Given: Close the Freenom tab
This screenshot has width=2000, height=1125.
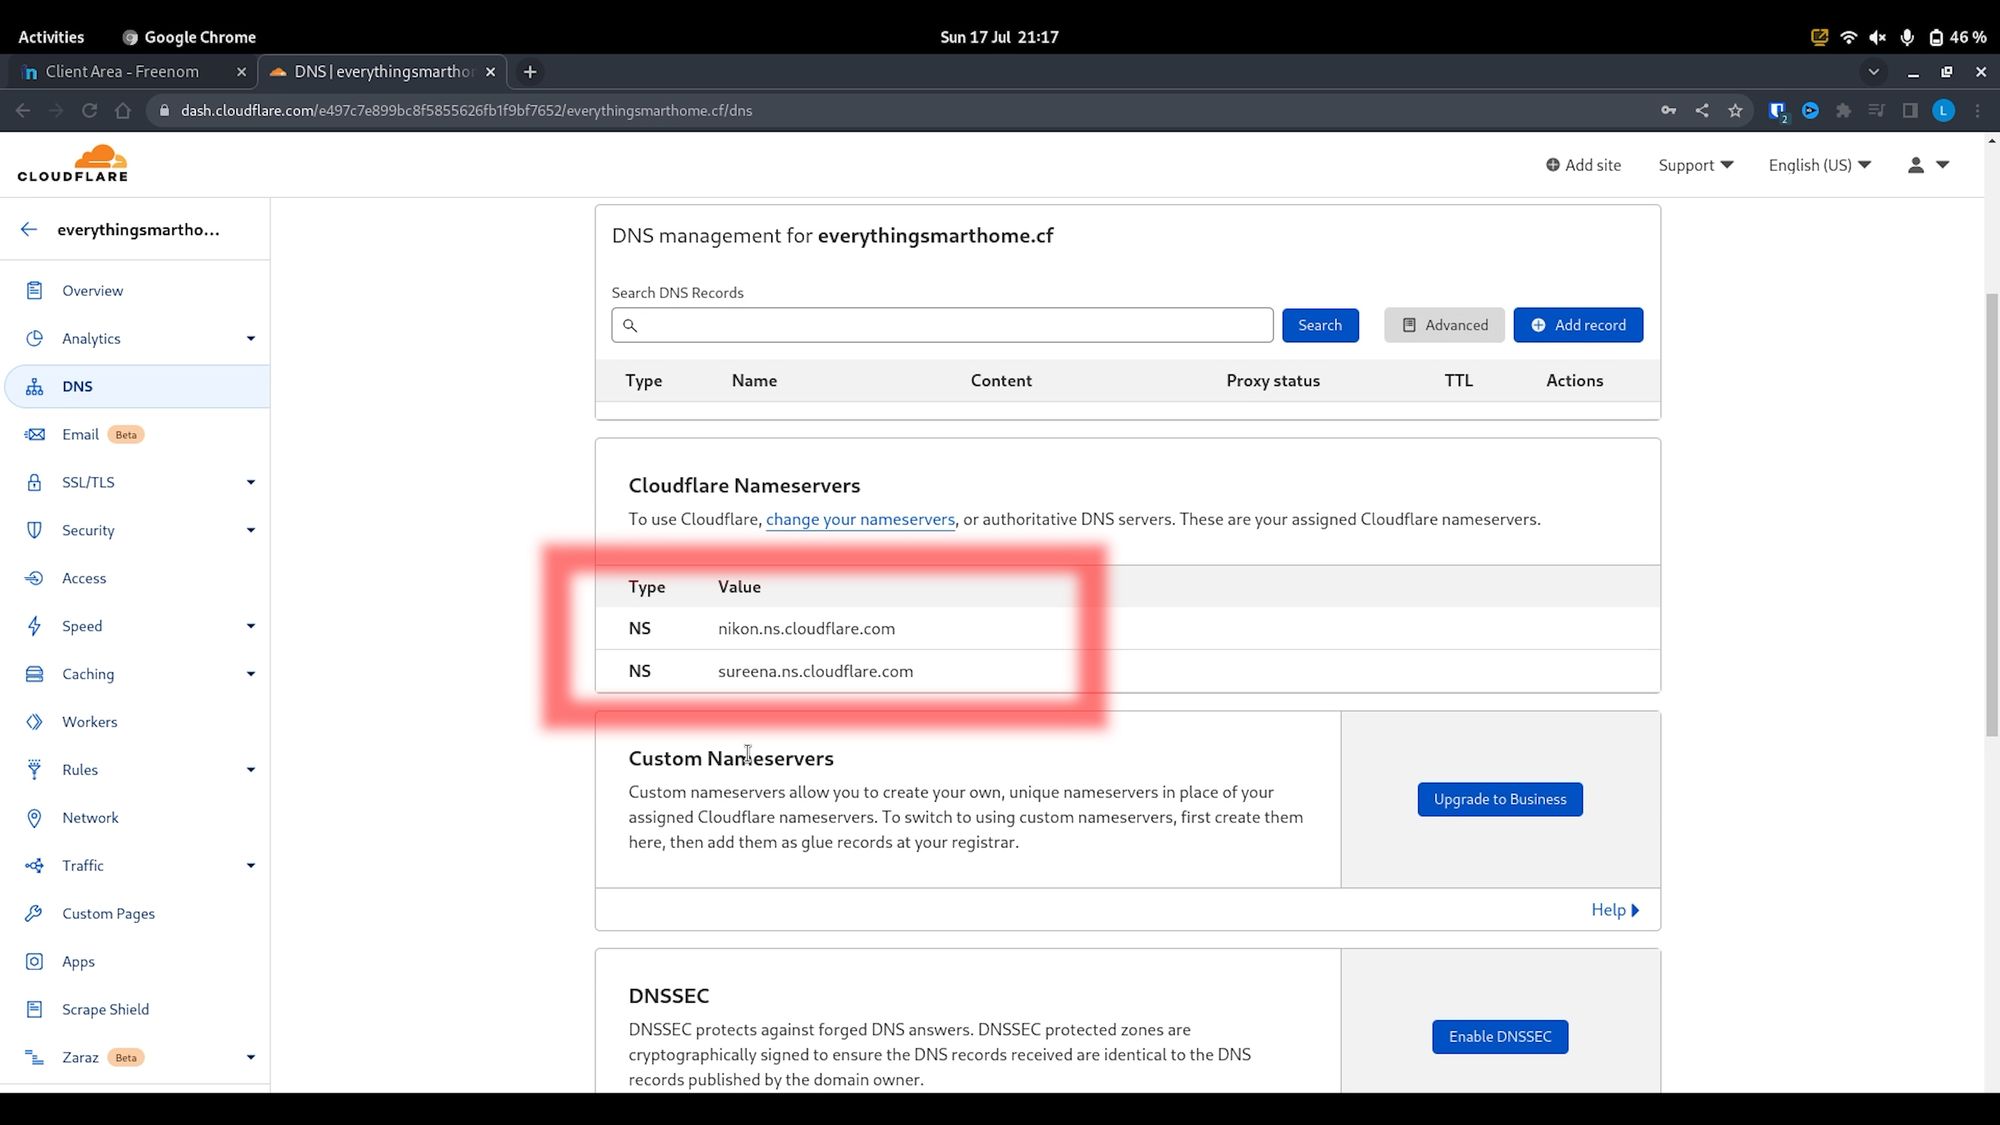Looking at the screenshot, I should (240, 72).
